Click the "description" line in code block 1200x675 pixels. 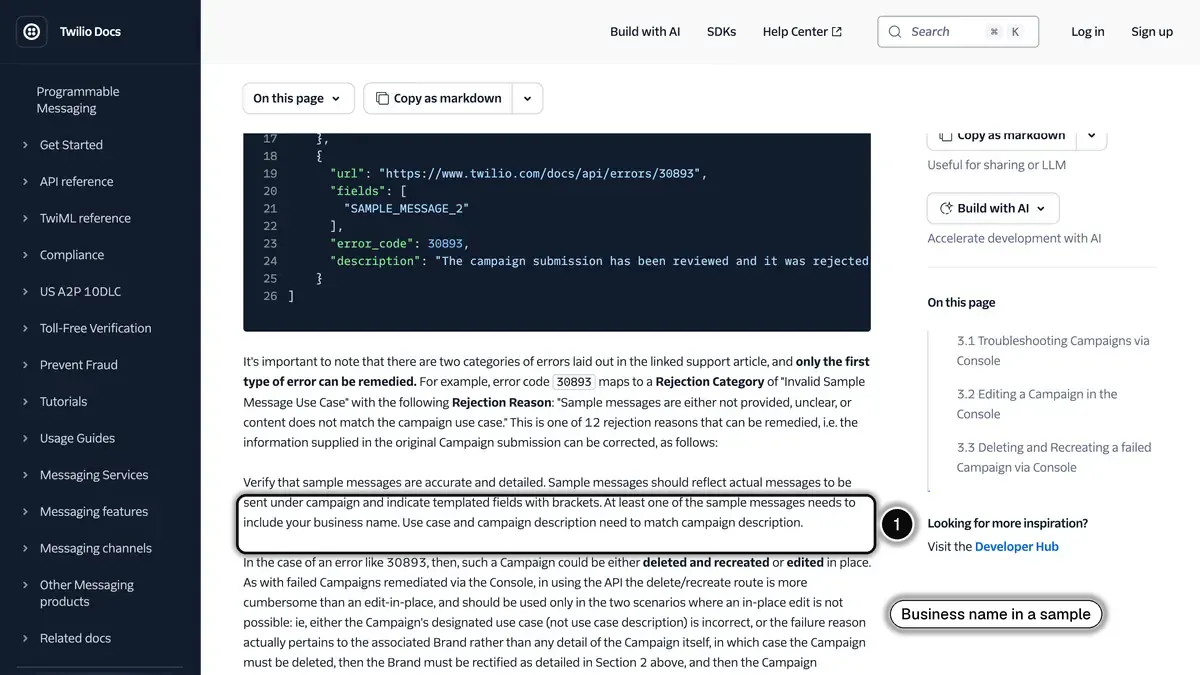tap(599, 261)
